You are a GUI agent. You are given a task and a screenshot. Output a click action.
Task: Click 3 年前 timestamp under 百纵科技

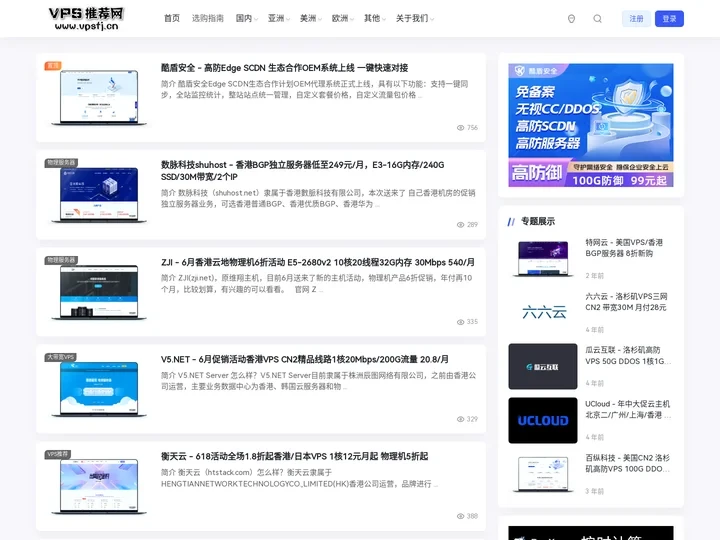pos(594,491)
